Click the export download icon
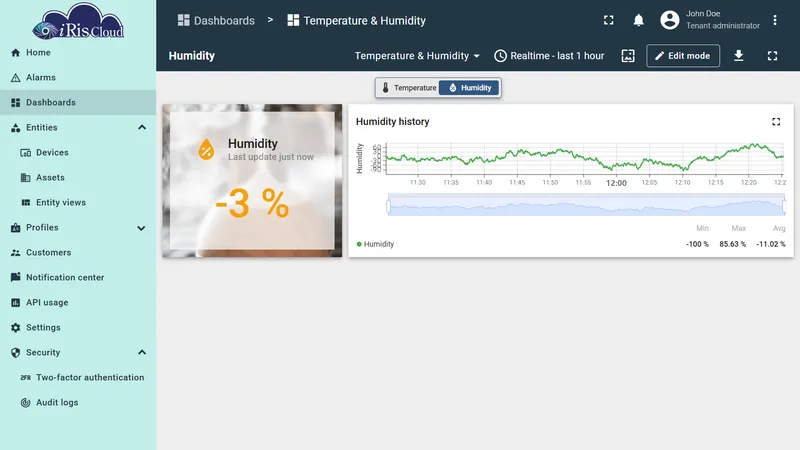The width and height of the screenshot is (800, 450). (x=738, y=56)
